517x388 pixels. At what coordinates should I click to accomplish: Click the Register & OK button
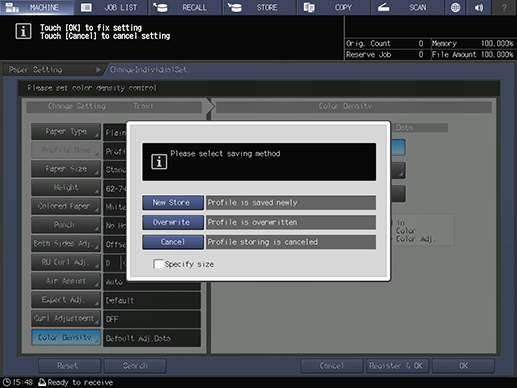(397, 366)
